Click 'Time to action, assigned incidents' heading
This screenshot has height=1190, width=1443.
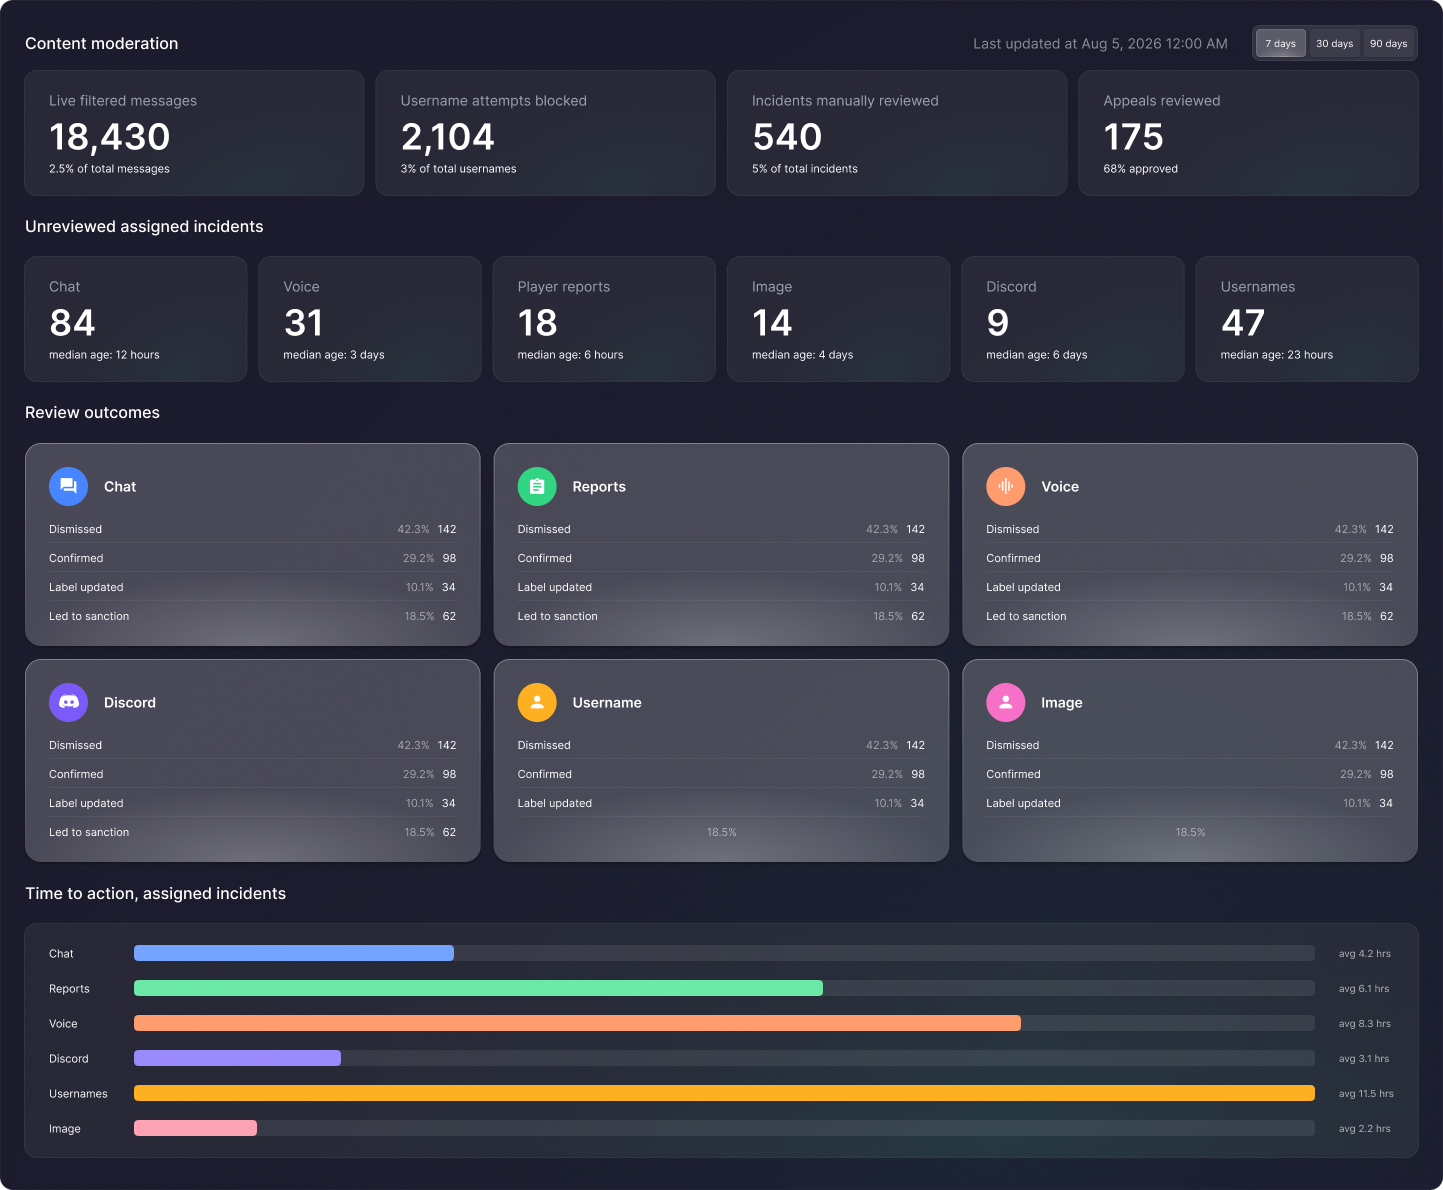coord(155,893)
